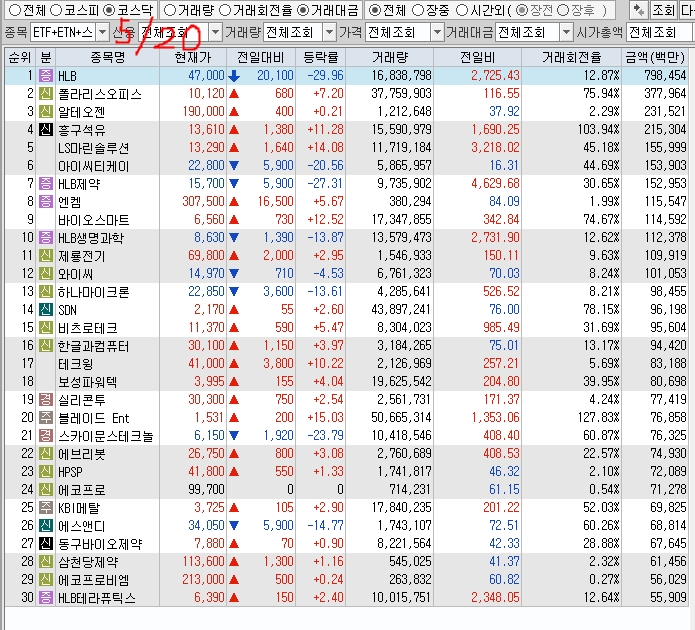Screen dimensions: 695x630
Task: Click the 증 badge on the HLB row
Action: [x=46, y=75]
